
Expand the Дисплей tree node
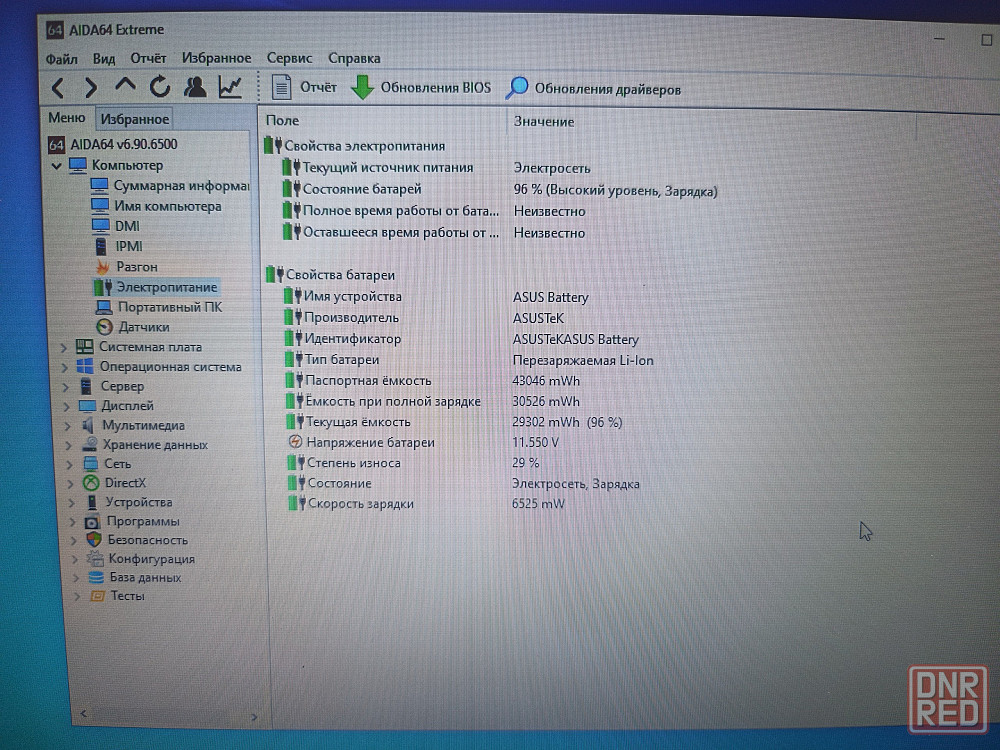[67, 406]
